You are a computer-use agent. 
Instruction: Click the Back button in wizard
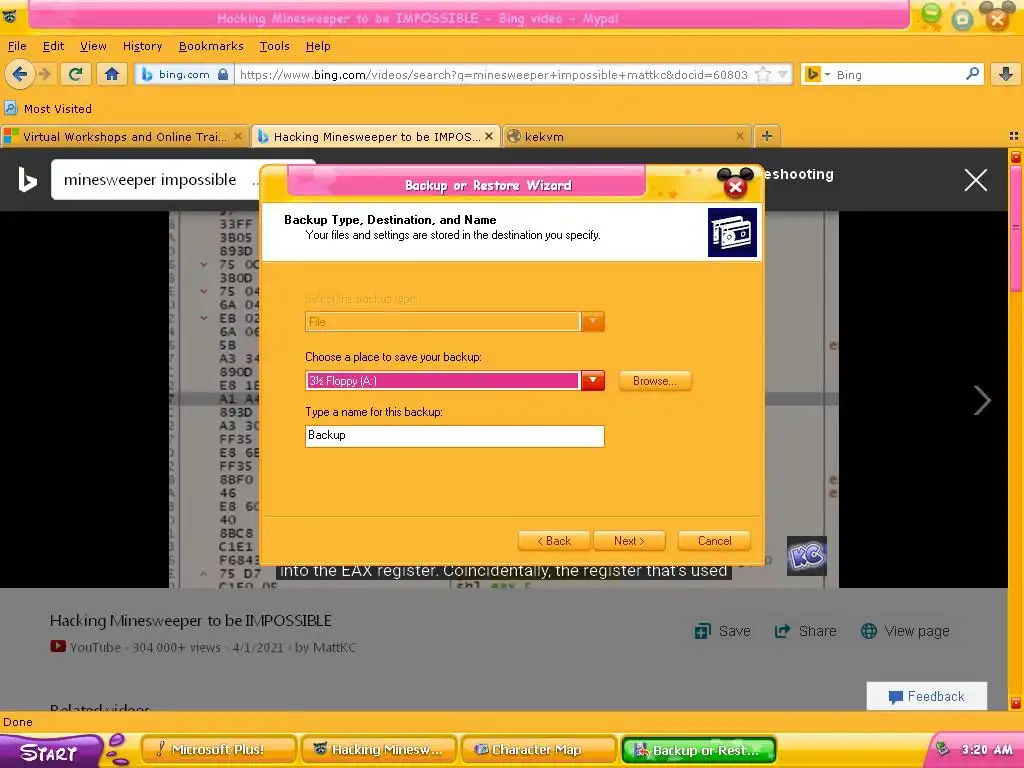554,541
